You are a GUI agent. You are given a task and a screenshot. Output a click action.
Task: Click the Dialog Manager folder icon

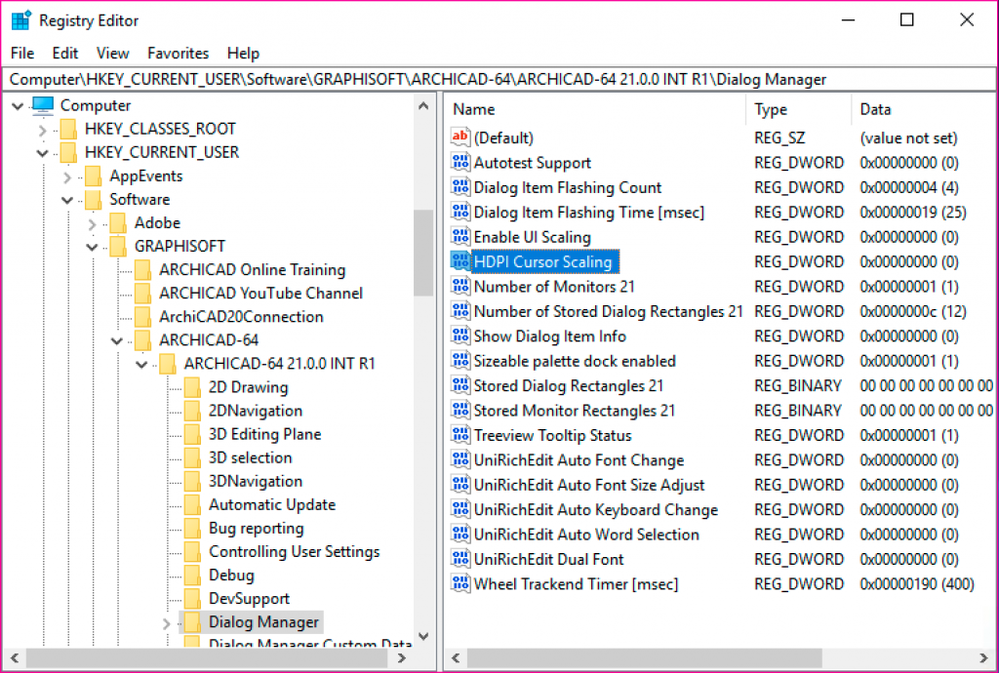coord(192,622)
